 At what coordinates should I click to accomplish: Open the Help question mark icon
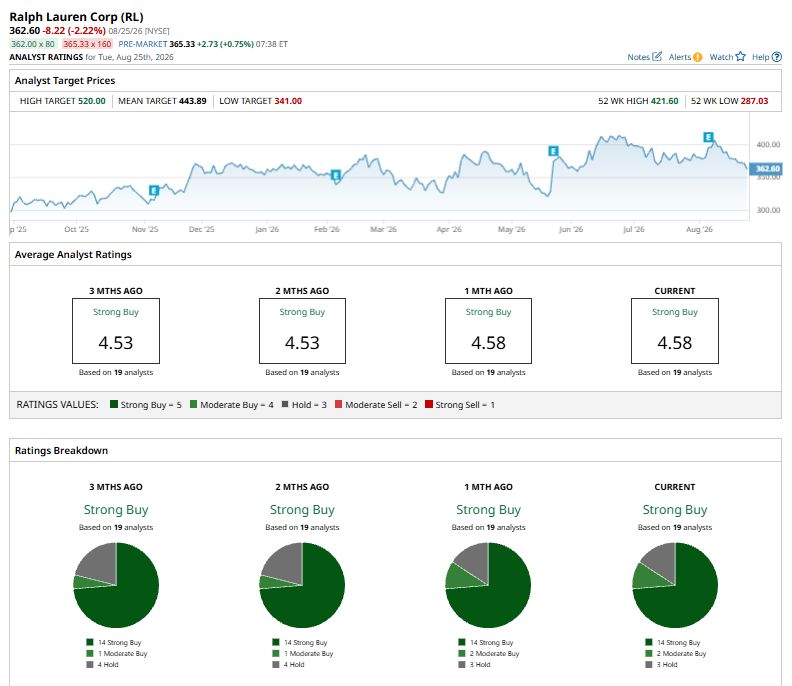point(777,57)
